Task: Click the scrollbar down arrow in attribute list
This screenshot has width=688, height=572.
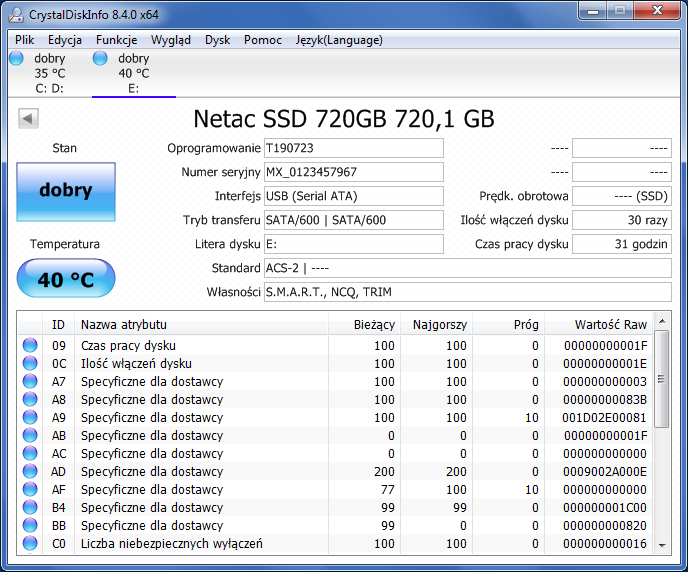Action: [x=661, y=545]
